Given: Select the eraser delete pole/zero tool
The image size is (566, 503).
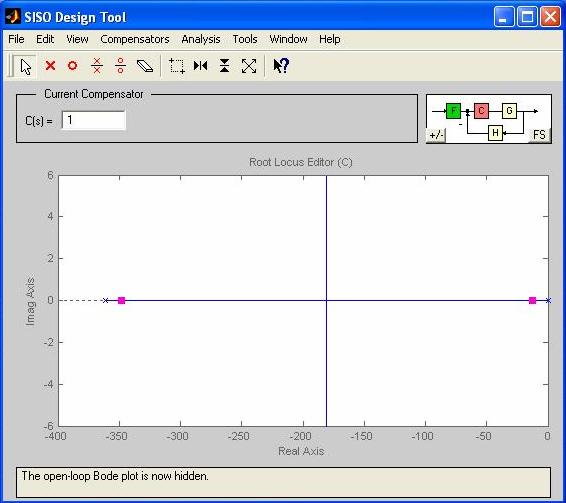Looking at the screenshot, I should (145, 66).
